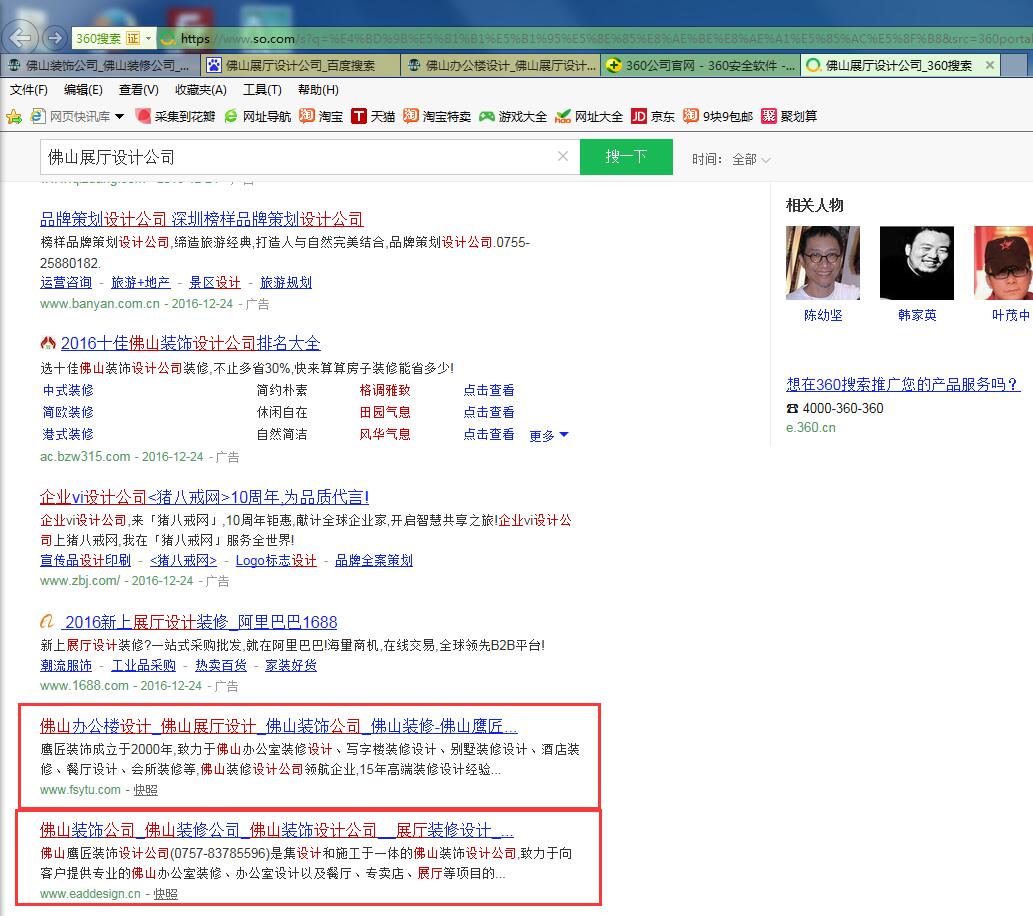Viewport: 1033px width, 916px height.
Task: Expand the 更多 dropdown in decoration styles
Action: pyautogui.click(x=549, y=436)
